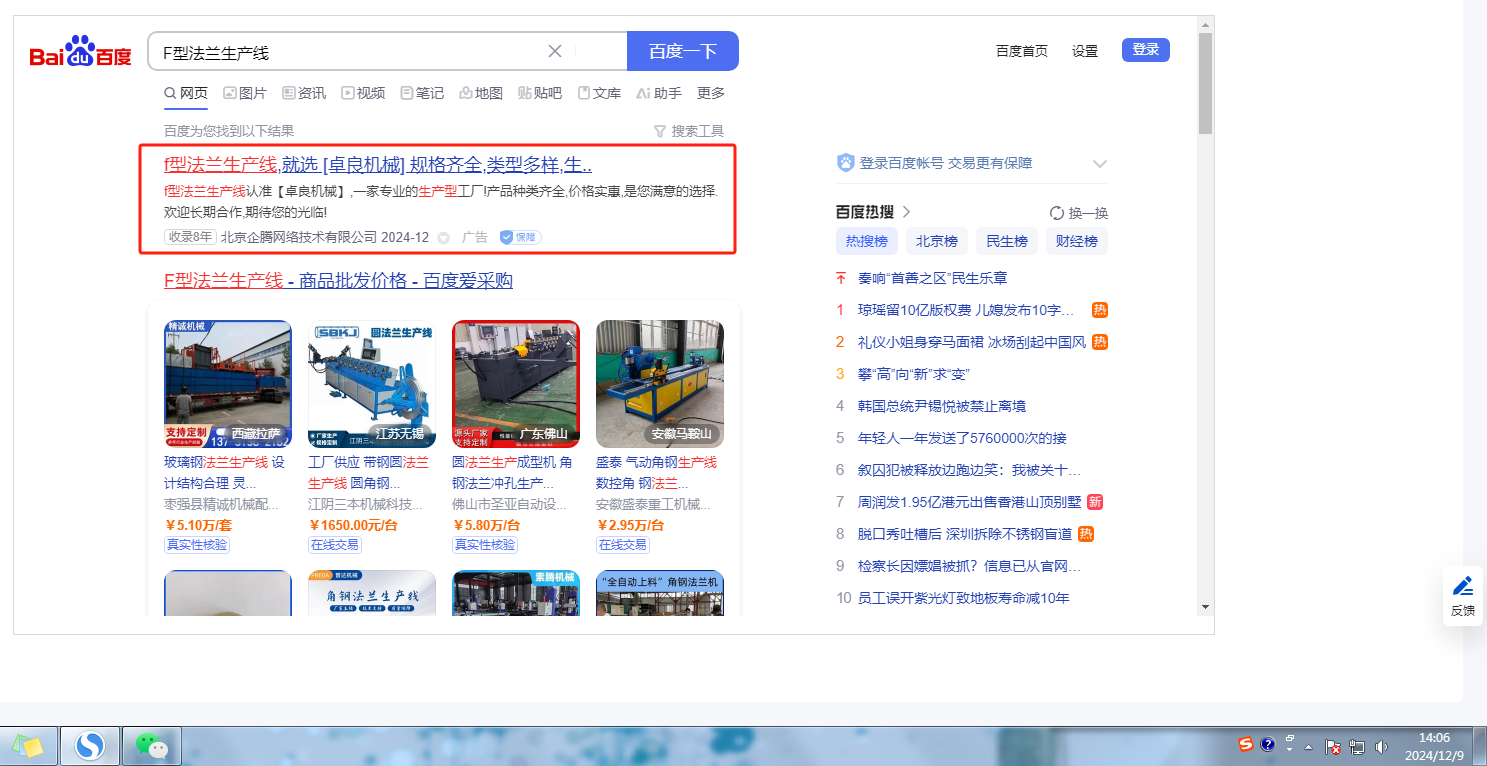1487x766 pixels.
Task: Click the Sogou input method tray icon
Action: [x=1246, y=745]
